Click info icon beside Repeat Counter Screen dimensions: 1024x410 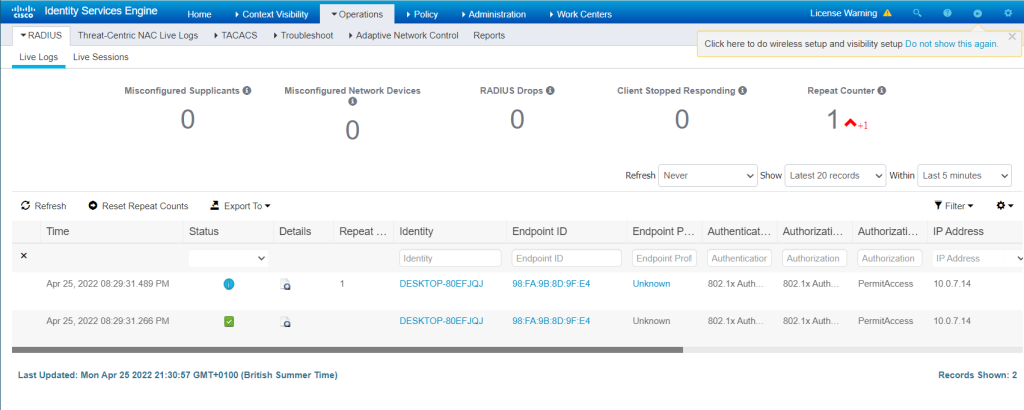click(882, 91)
